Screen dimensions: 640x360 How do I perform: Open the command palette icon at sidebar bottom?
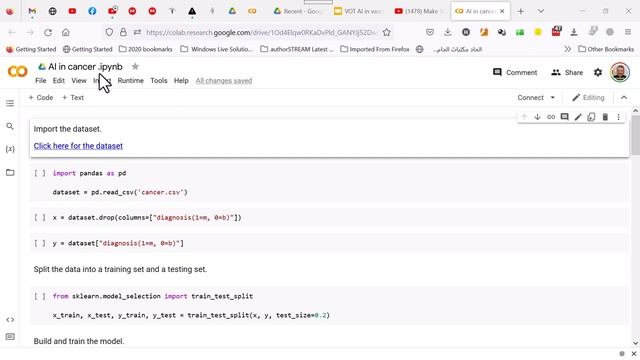(10, 337)
